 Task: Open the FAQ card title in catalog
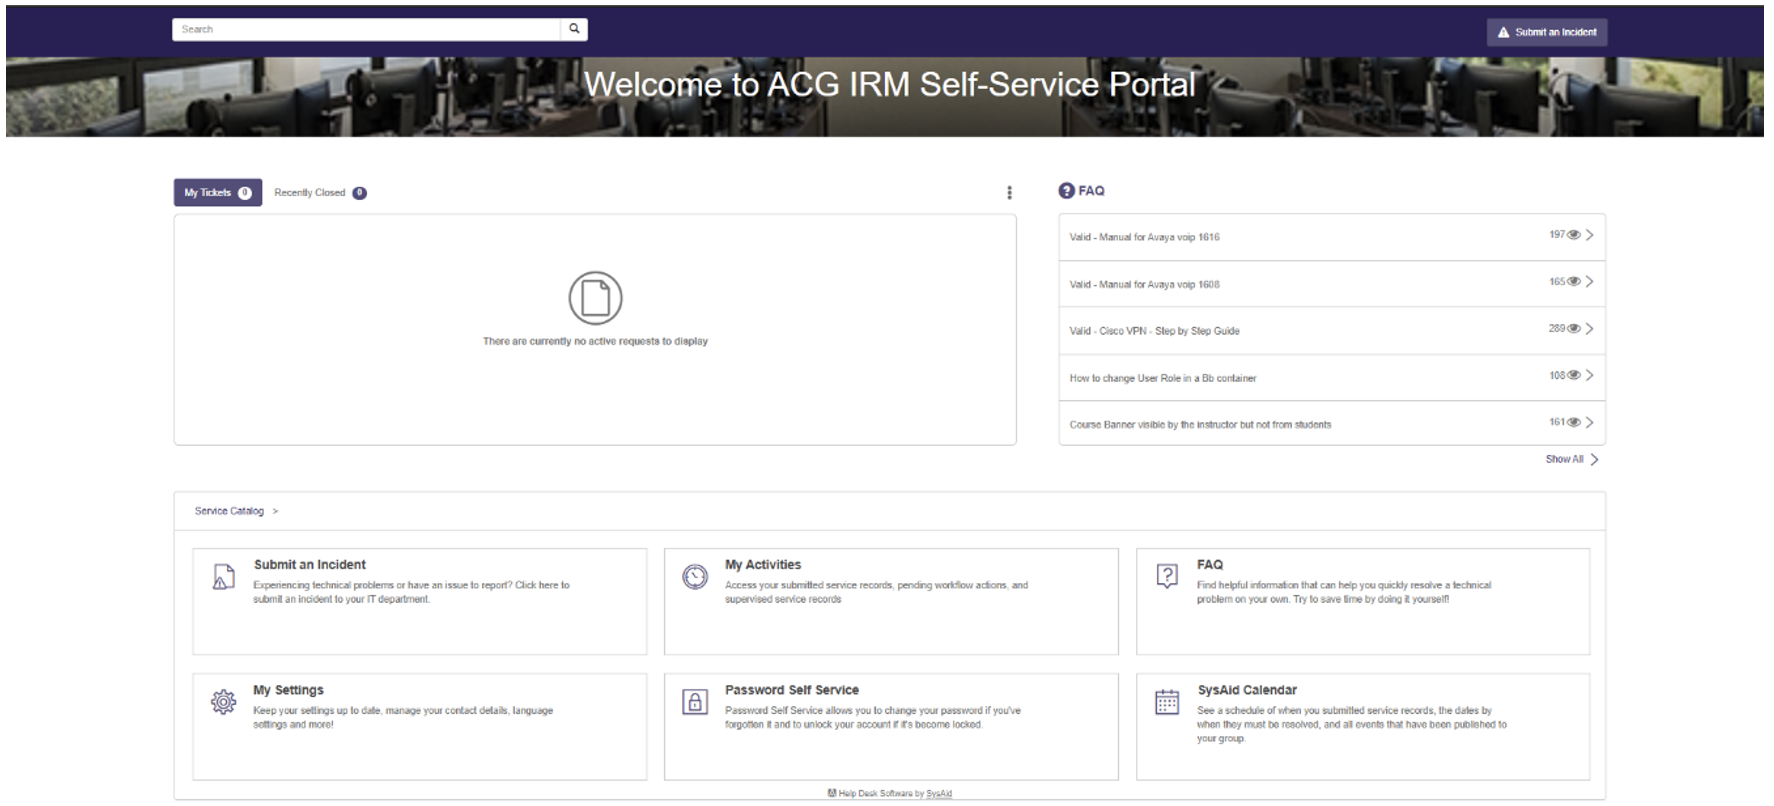pyautogui.click(x=1210, y=565)
